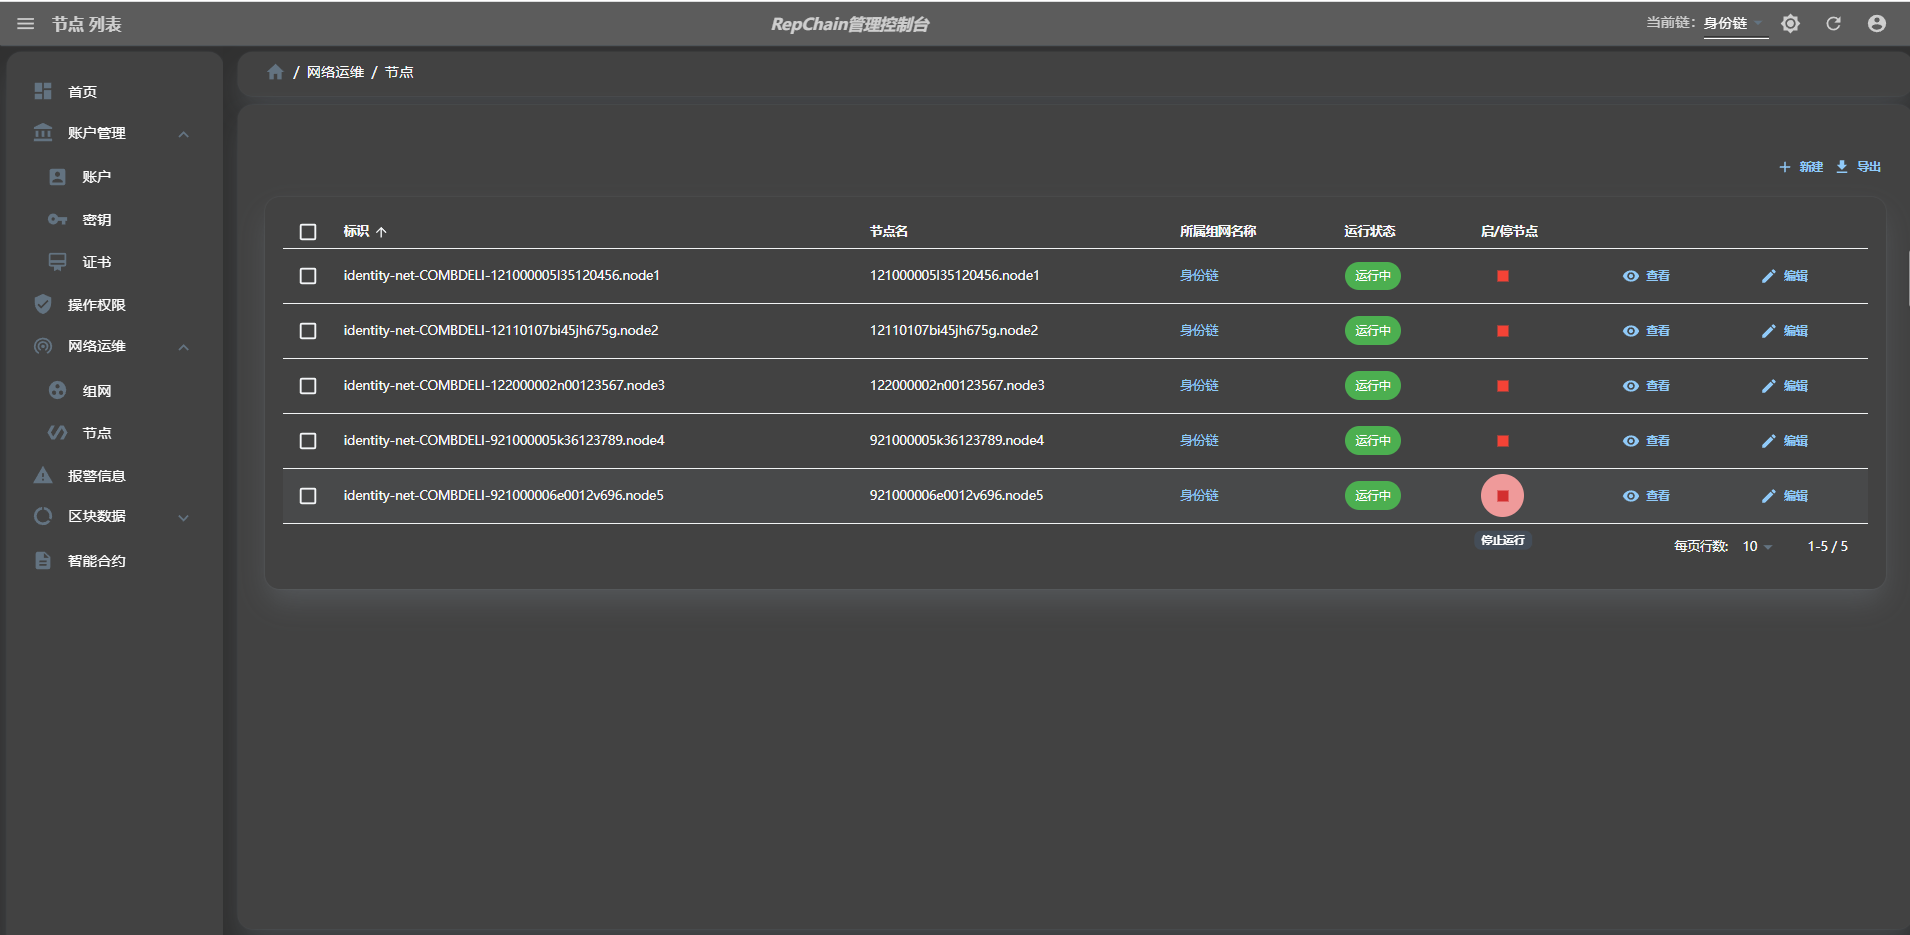Click the 导出 export button
The width and height of the screenshot is (1910, 935).
tap(1858, 167)
